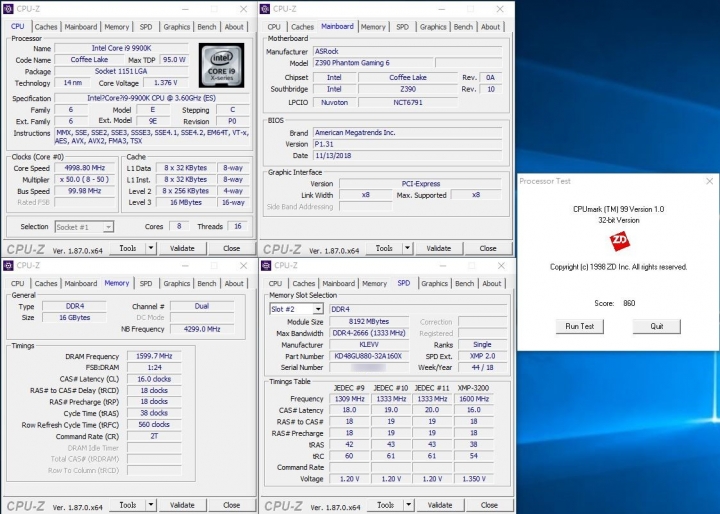Click Close button in the SPD window

tap(489, 505)
